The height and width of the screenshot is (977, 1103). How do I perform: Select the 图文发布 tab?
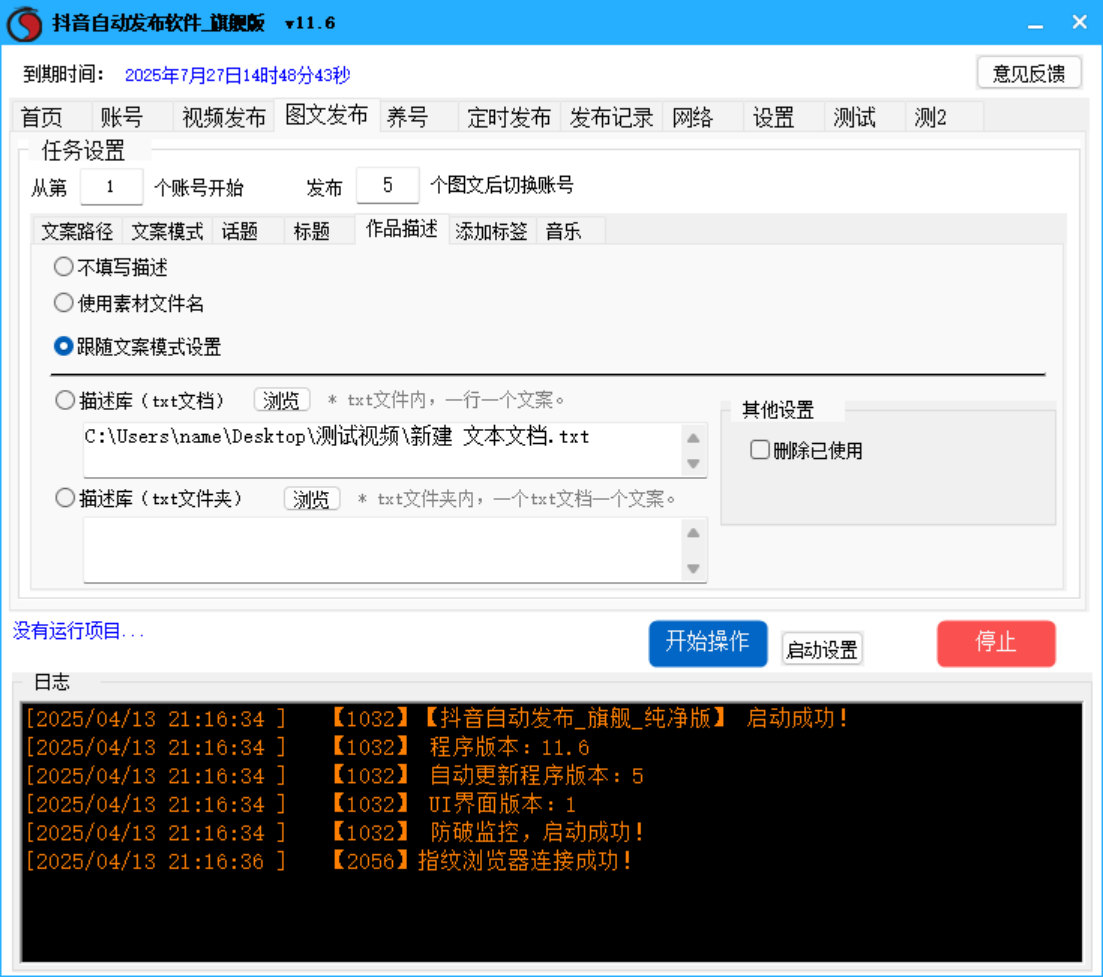pos(326,115)
